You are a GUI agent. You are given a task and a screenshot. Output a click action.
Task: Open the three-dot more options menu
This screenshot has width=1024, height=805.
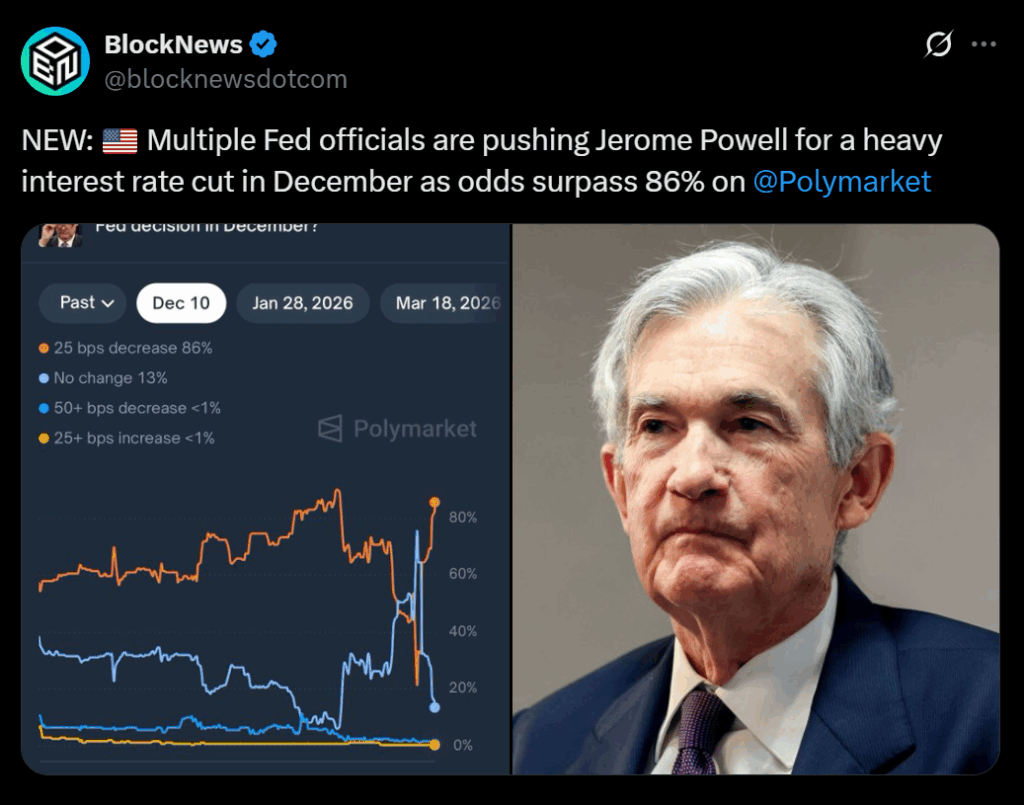[x=985, y=43]
